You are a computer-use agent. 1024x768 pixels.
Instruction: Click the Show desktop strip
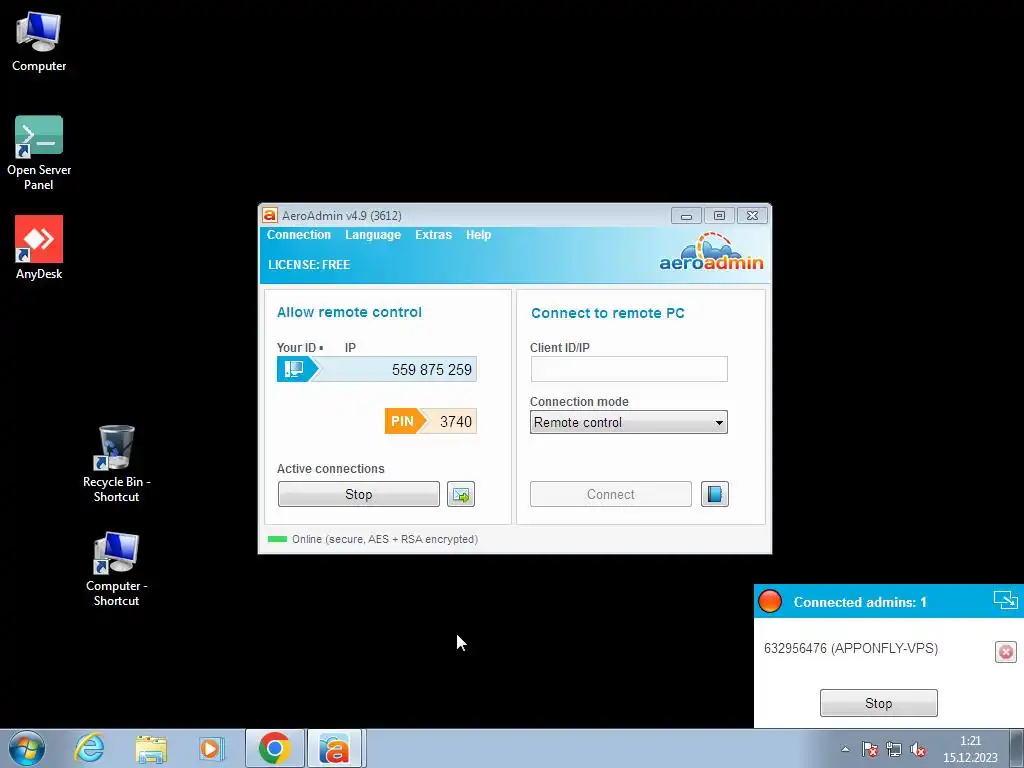tap(1017, 748)
